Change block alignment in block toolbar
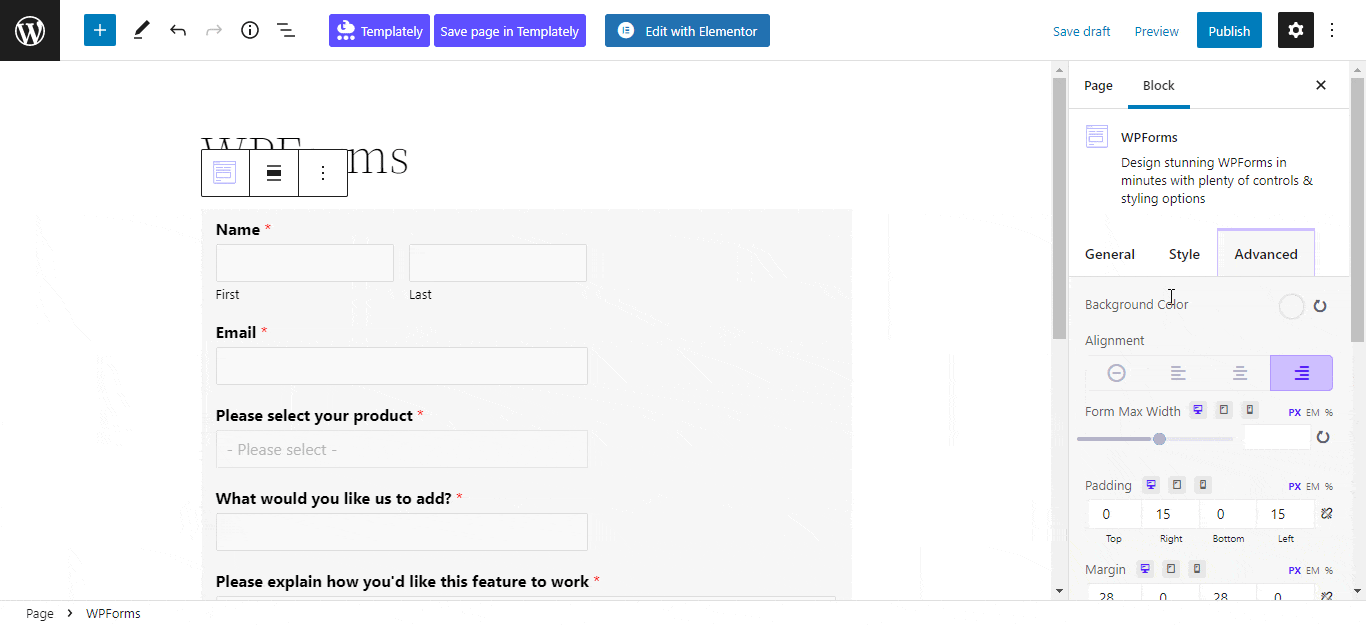Viewport: 1366px width, 625px height. click(274, 173)
